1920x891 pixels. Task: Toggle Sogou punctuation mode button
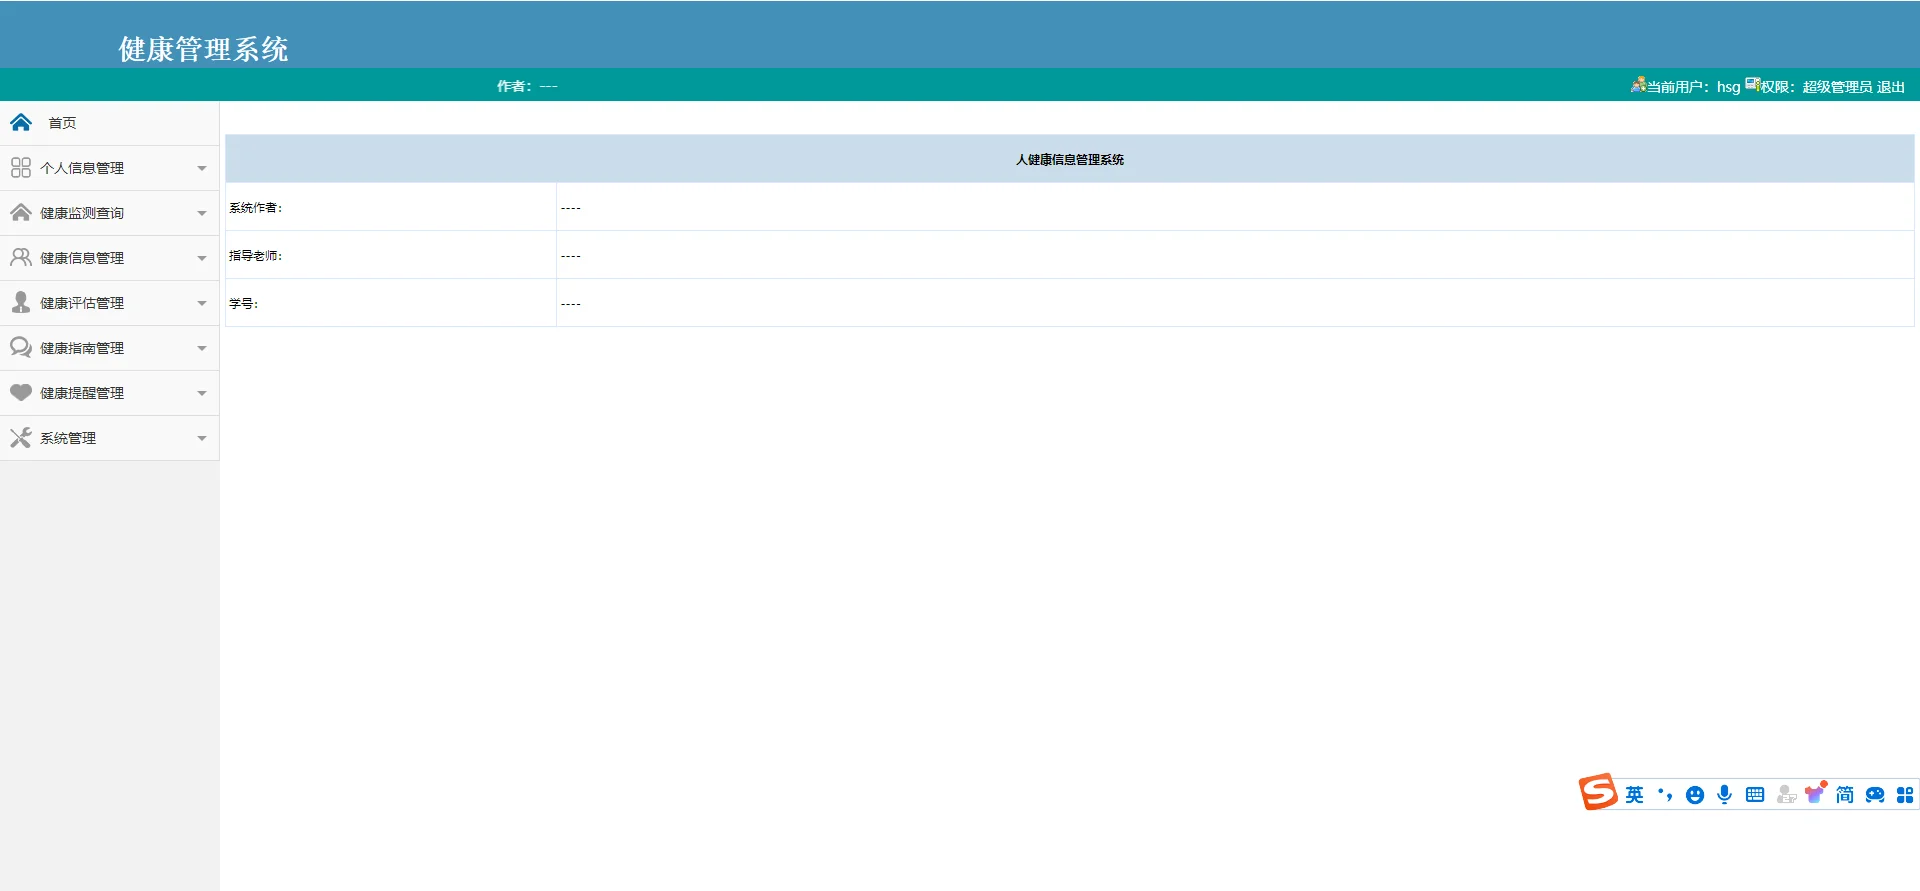[1665, 795]
